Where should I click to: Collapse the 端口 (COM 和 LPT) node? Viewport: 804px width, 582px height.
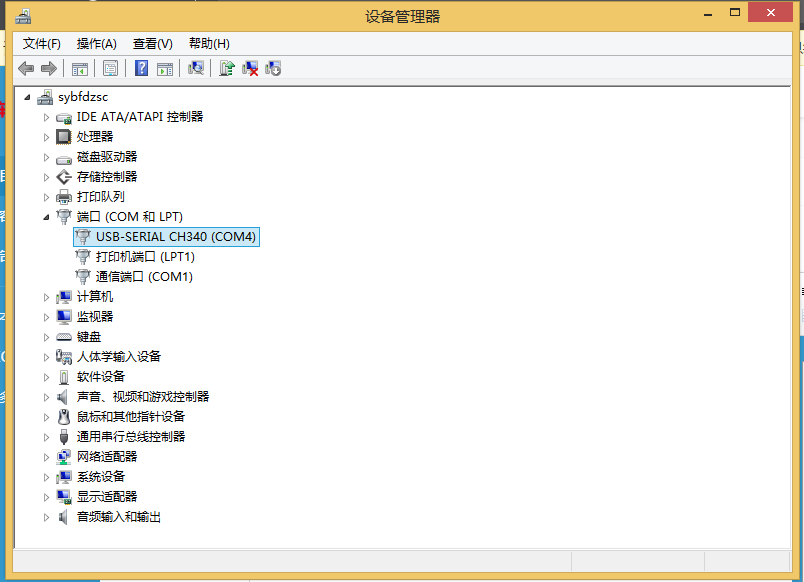(46, 217)
